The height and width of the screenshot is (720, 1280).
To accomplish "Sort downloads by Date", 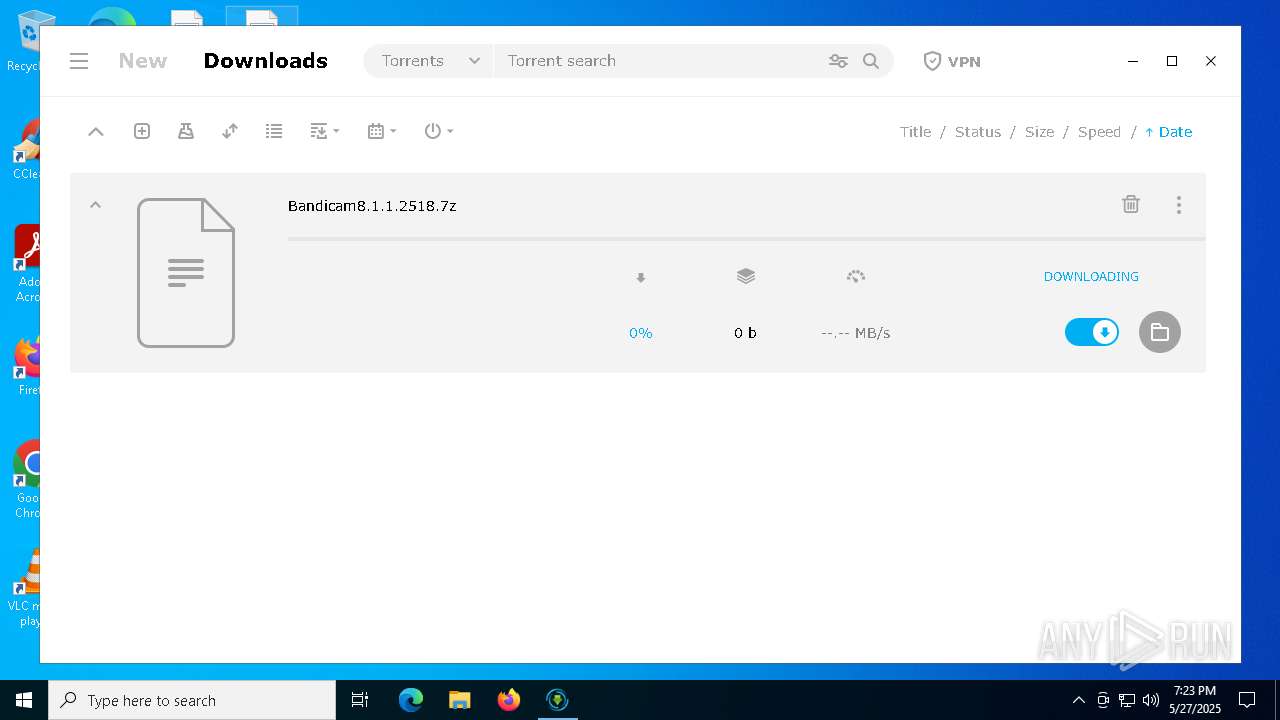I will coord(1169,132).
